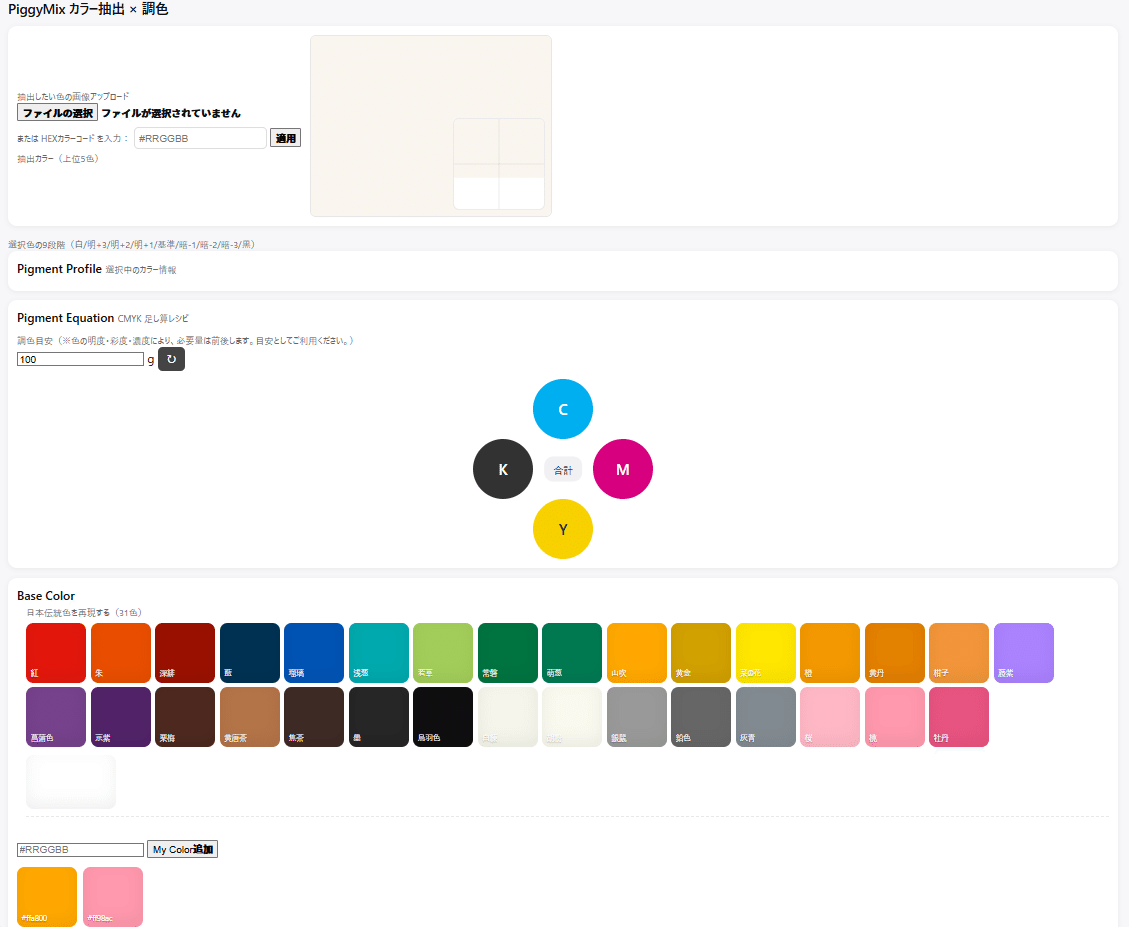Select the 浅葱 teal swatch
The width and height of the screenshot is (1129, 927).
[379, 653]
